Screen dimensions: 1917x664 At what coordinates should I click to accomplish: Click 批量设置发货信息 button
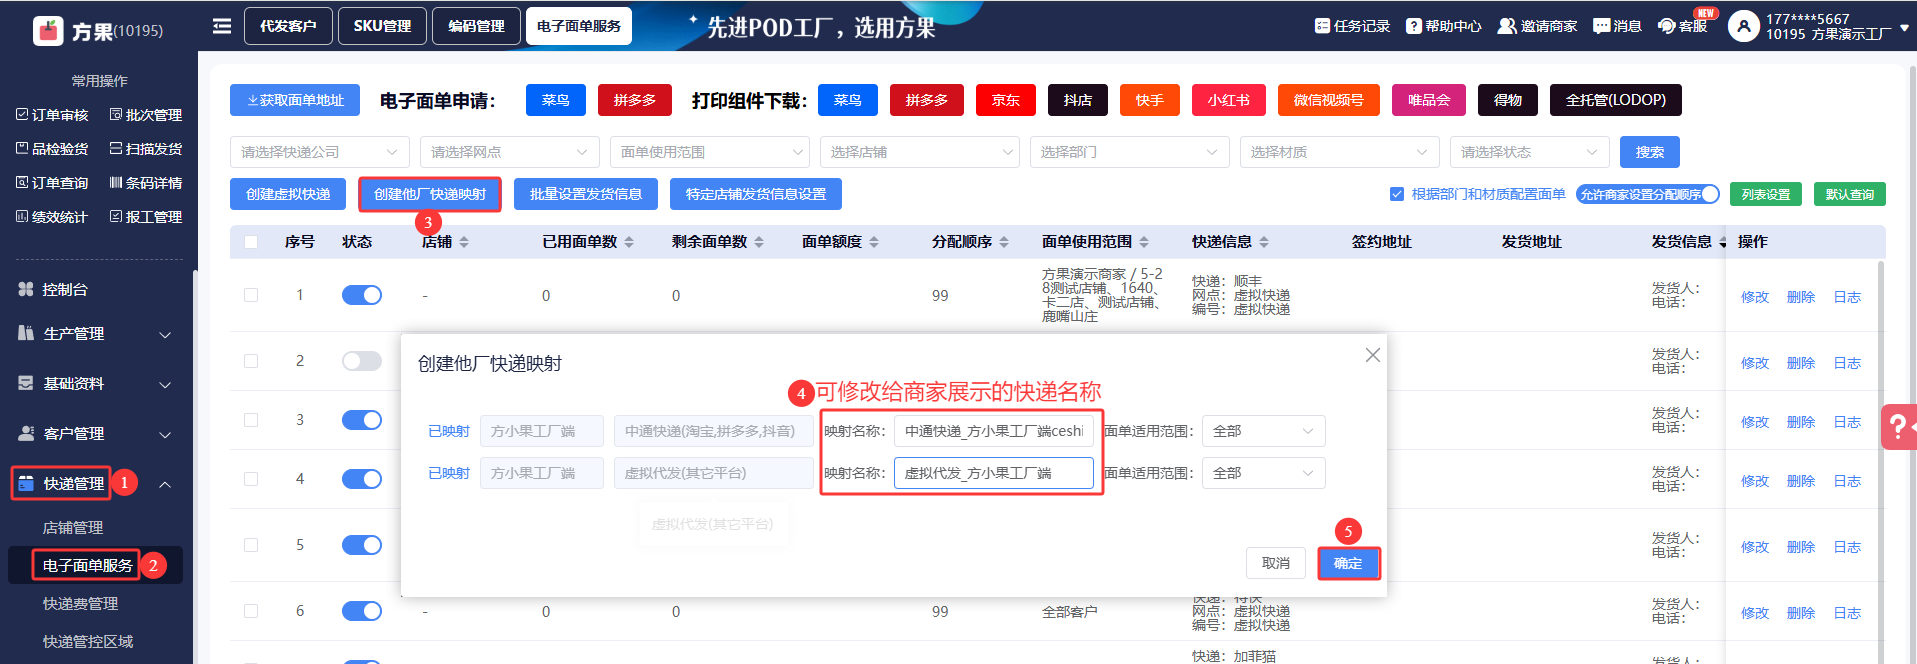pos(586,194)
